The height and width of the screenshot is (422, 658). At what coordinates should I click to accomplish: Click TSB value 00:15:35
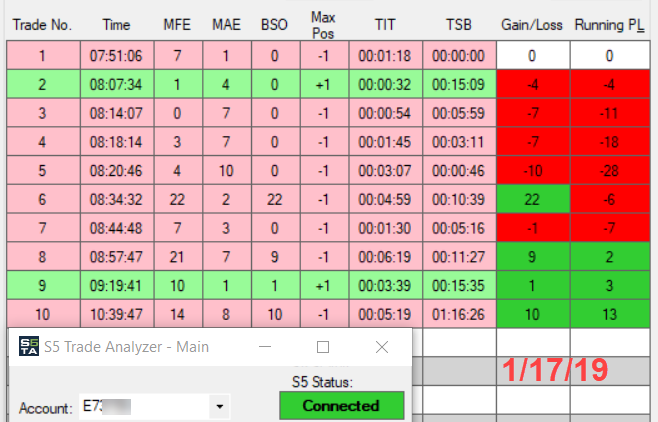pos(460,286)
